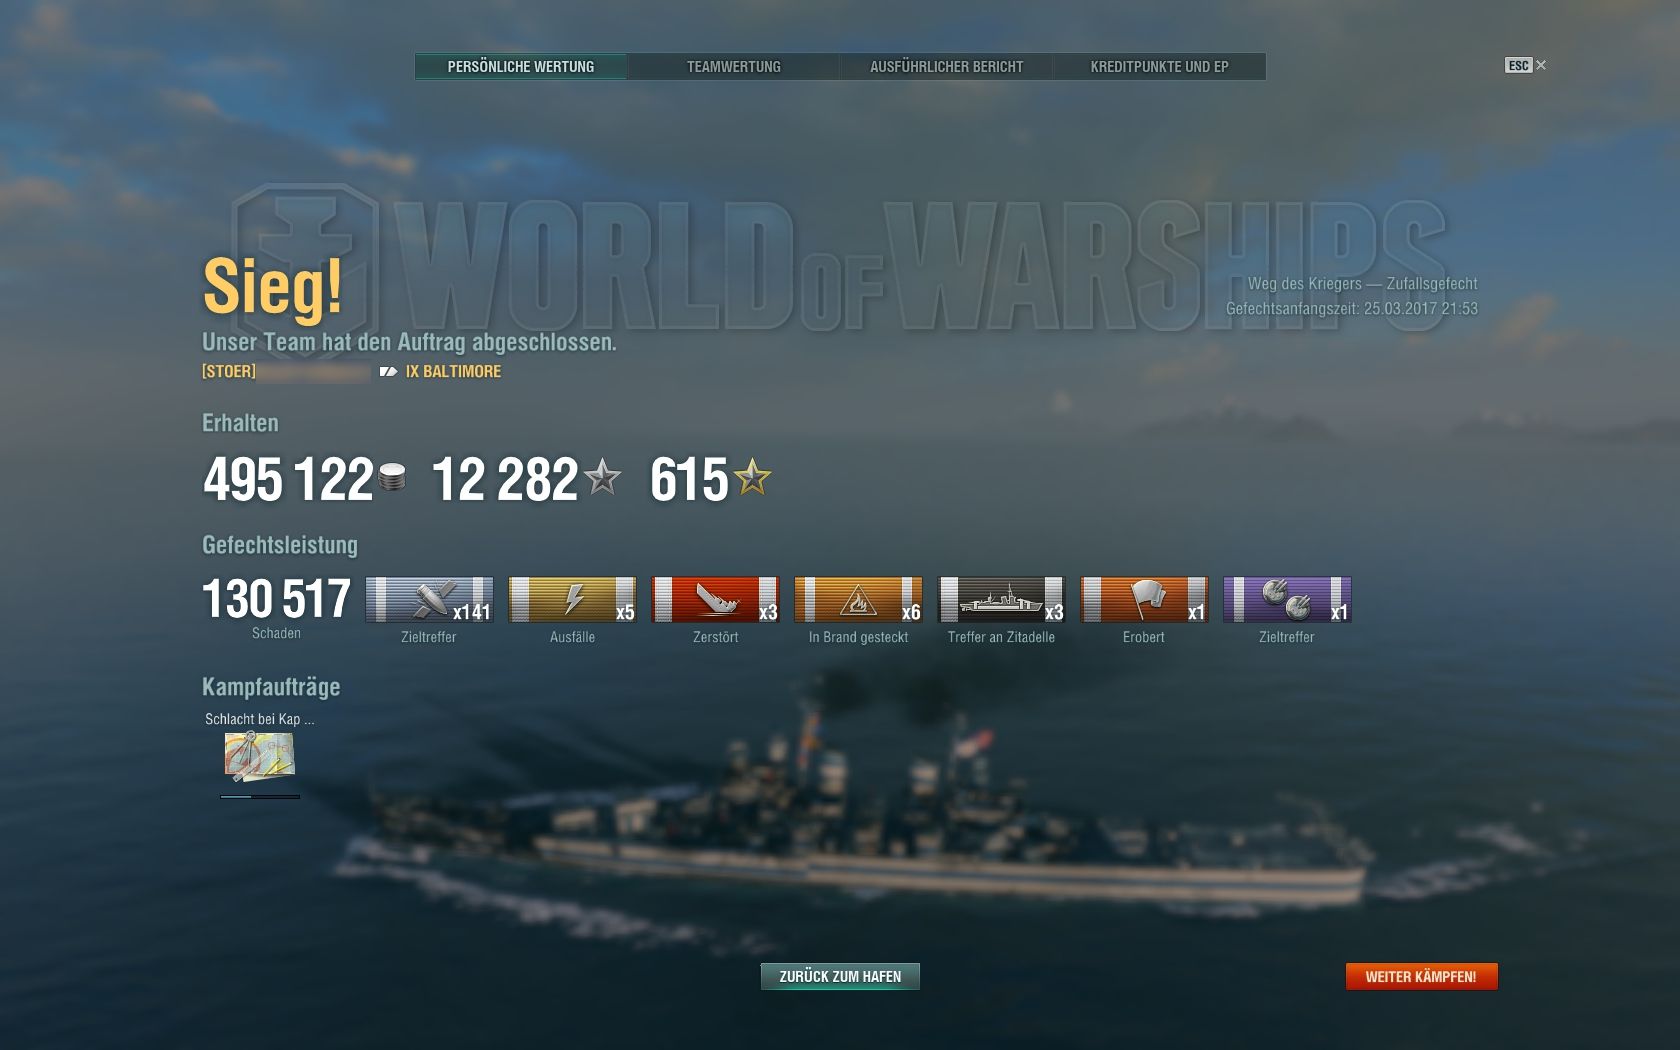Click the Zerstört x3 ribbon icon
The image size is (1680, 1050).
pyautogui.click(x=715, y=599)
